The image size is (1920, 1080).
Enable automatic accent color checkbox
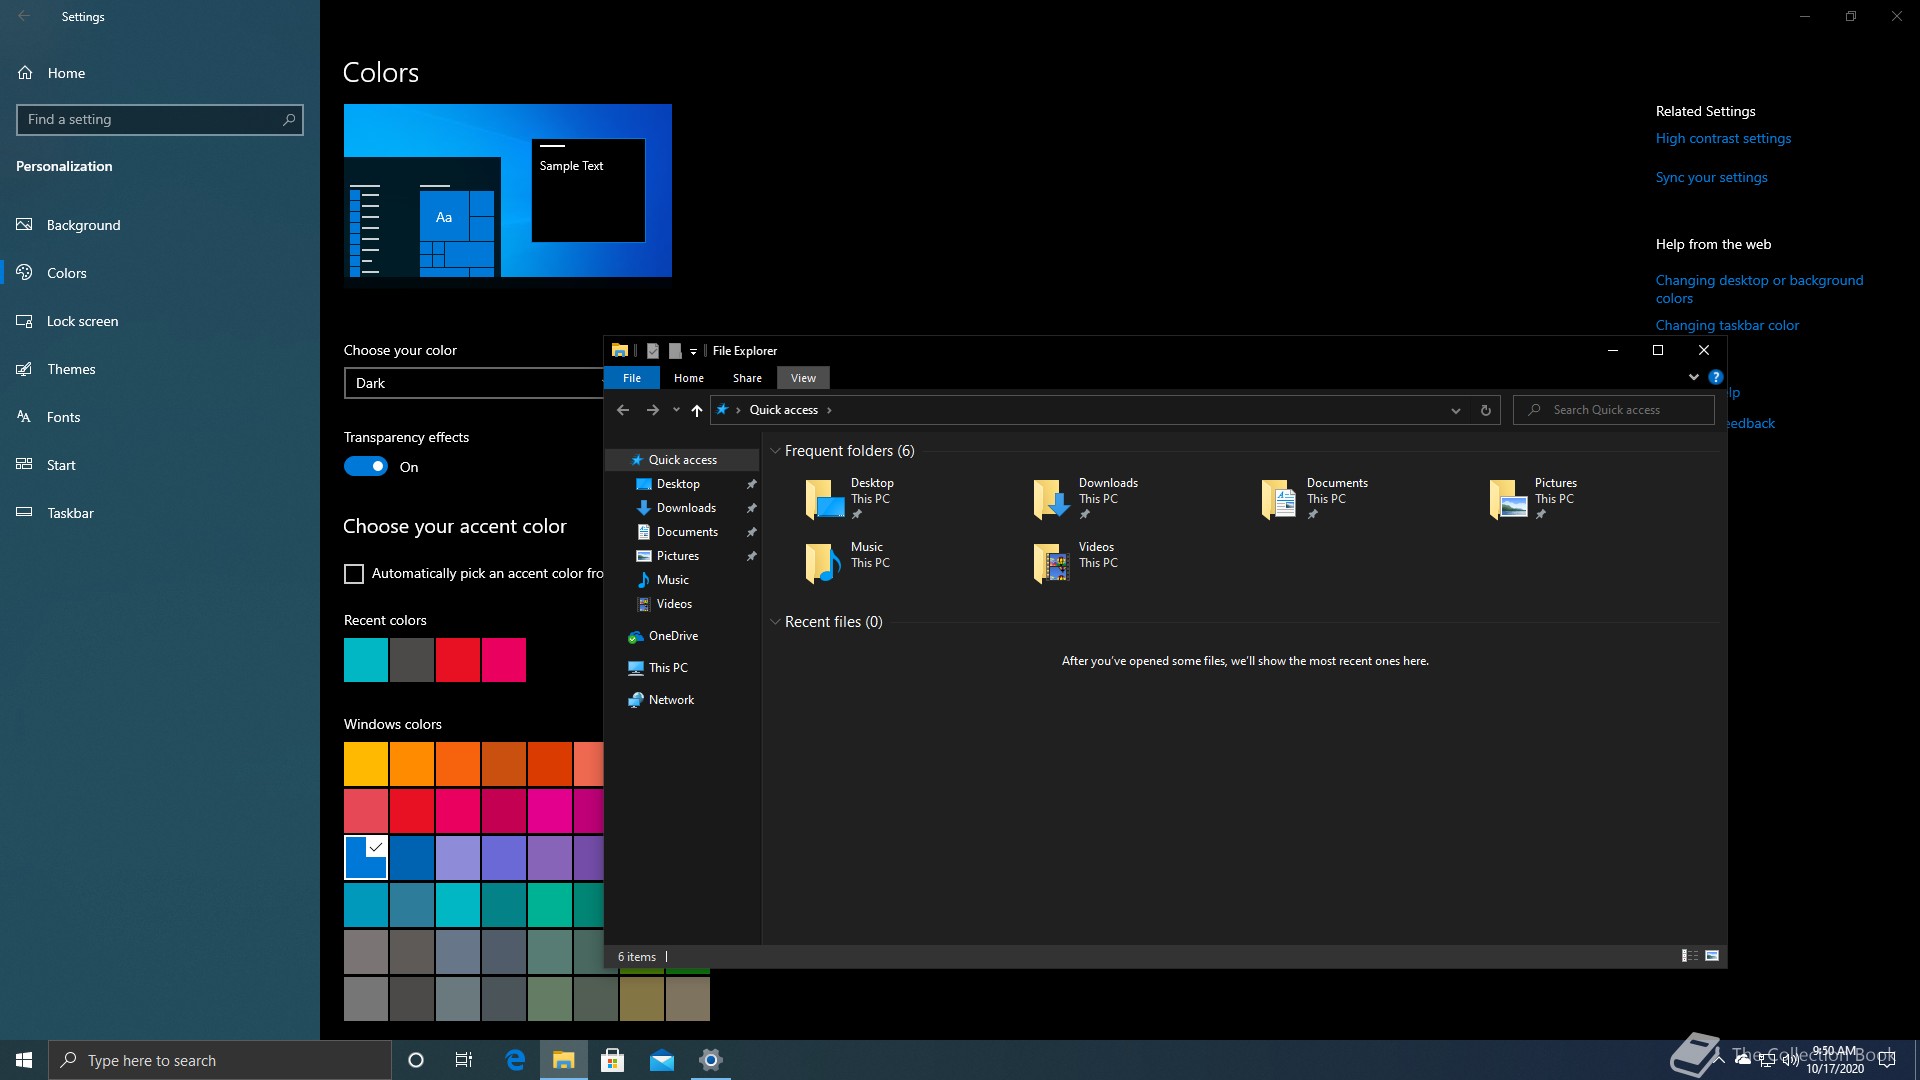tap(354, 574)
